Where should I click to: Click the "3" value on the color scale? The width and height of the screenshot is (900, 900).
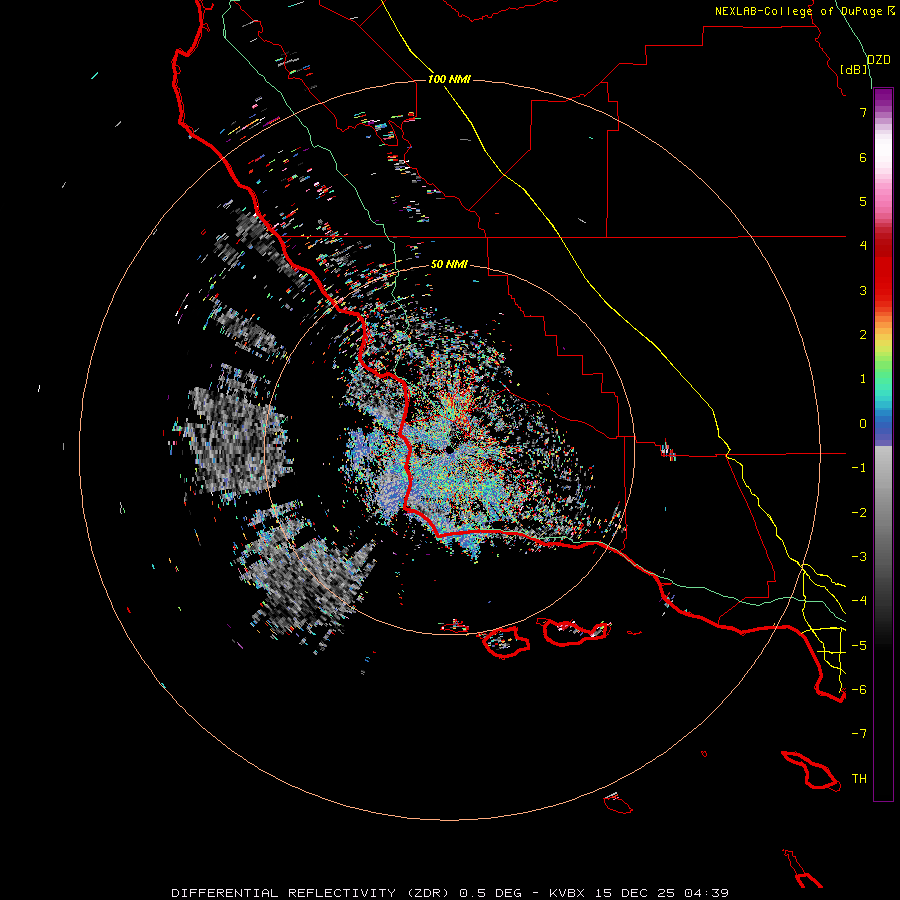tap(863, 290)
